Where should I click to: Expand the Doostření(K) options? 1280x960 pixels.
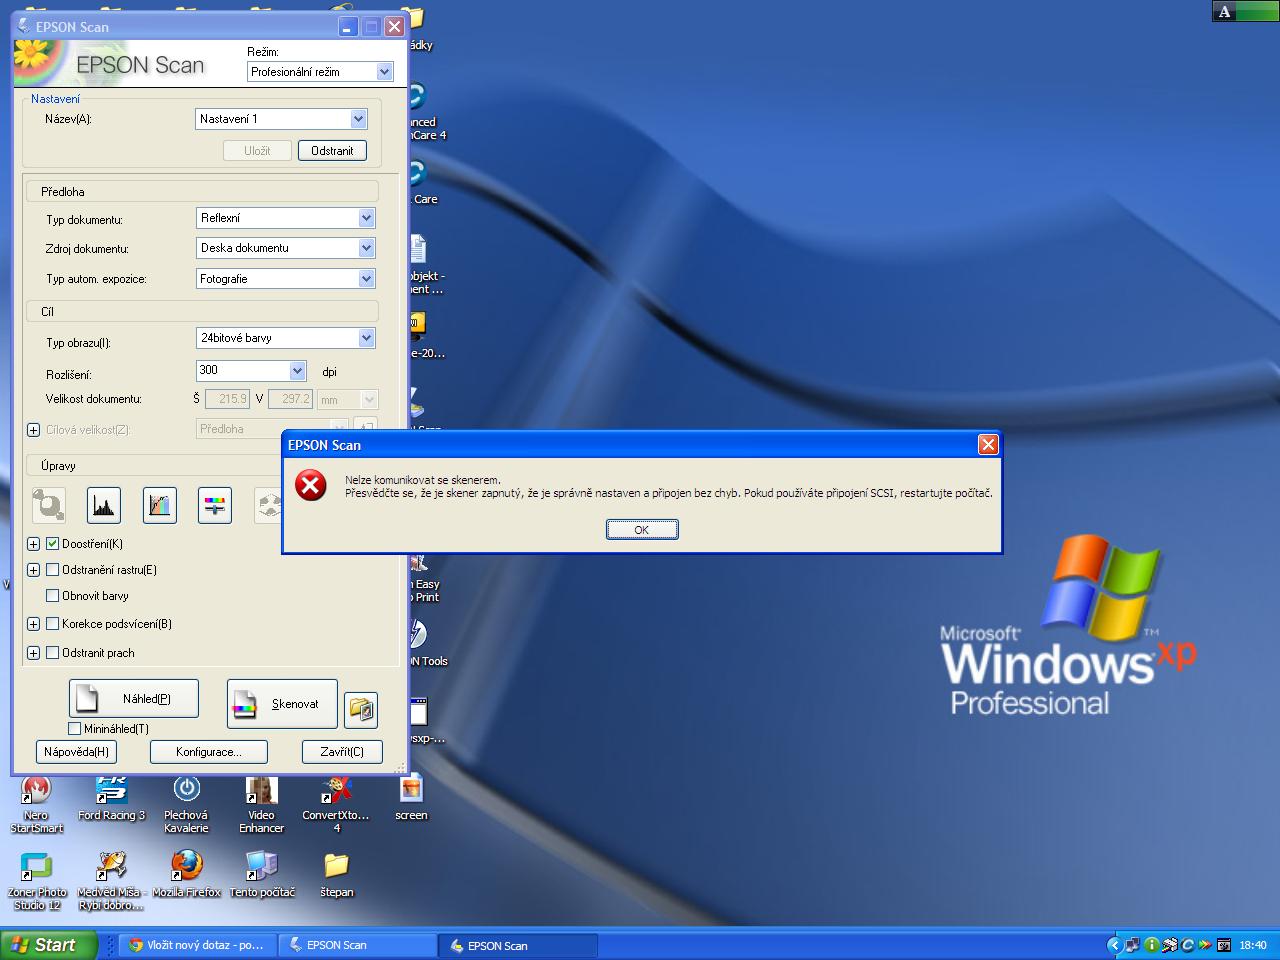(x=33, y=544)
